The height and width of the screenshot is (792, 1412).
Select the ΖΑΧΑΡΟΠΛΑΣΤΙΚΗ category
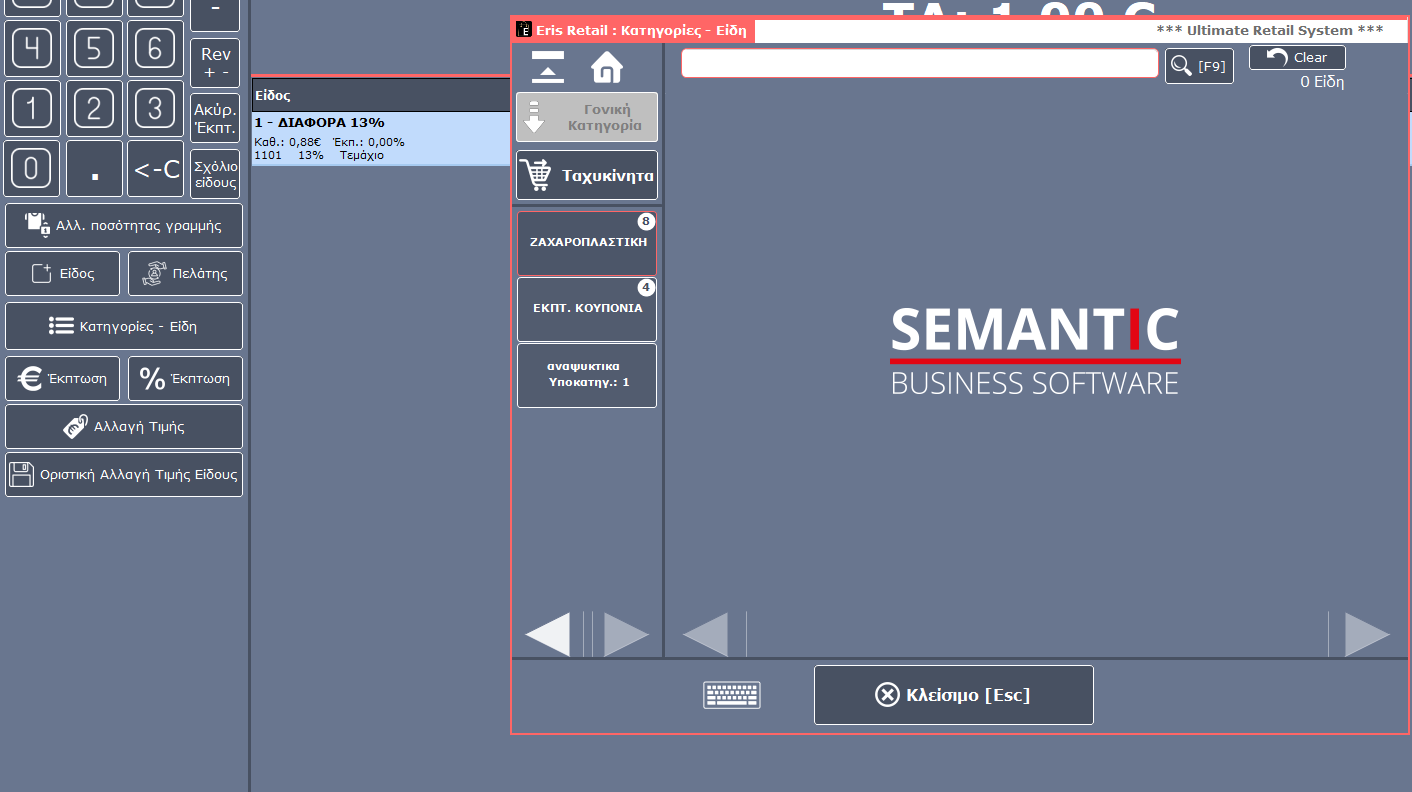click(x=587, y=243)
